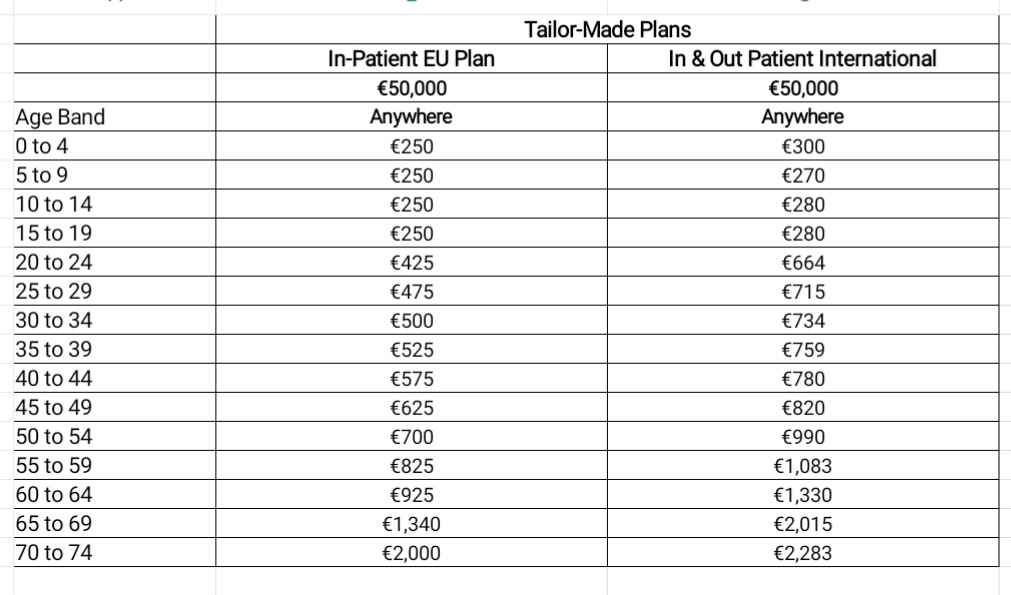Click the €1,083 price cell
This screenshot has height=595, width=1011.
coord(802,466)
